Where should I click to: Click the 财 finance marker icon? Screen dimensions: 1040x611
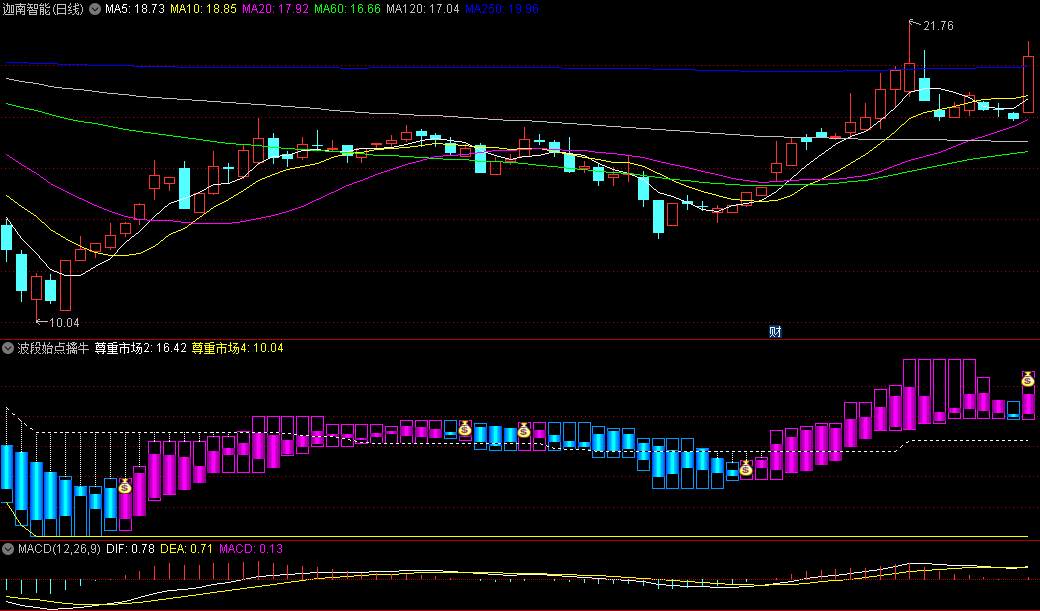(775, 332)
